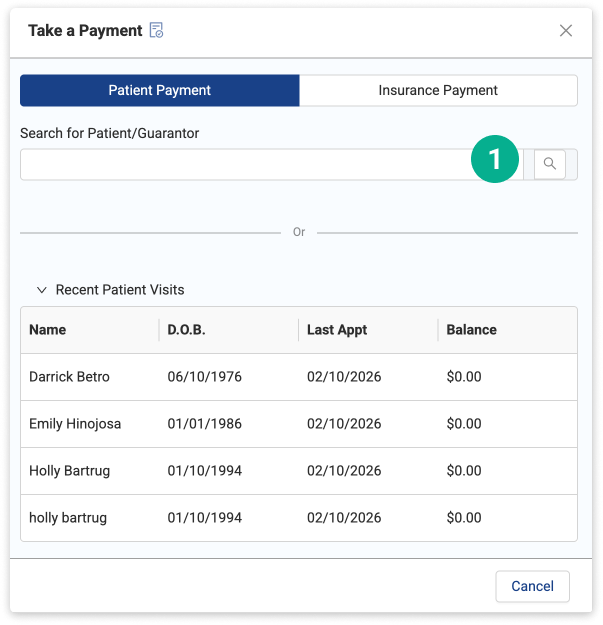Select patient Darrick Betro
Screen dimensions: 603x625
69,377
